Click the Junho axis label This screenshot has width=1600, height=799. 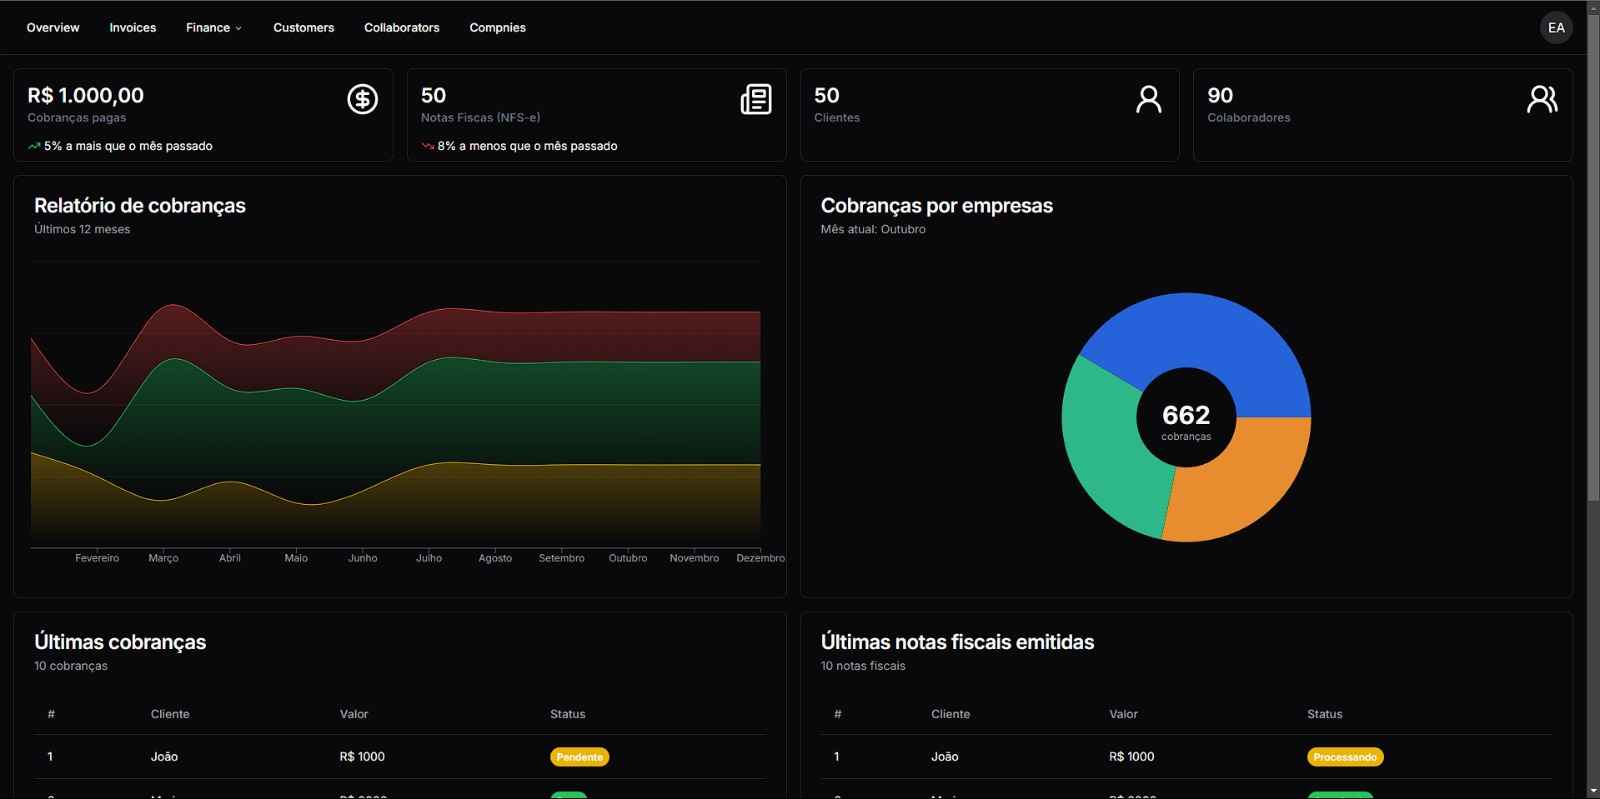(362, 558)
